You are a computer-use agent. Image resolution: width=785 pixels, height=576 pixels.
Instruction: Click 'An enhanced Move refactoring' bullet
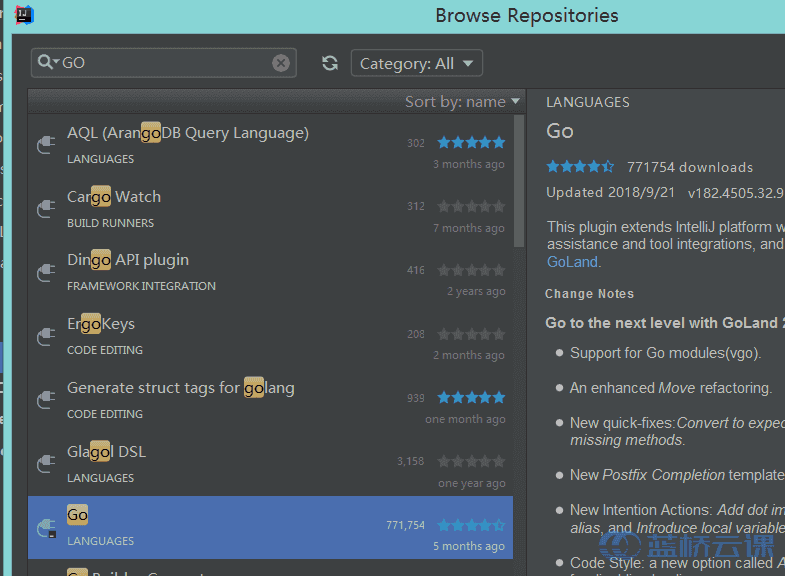tap(671, 388)
